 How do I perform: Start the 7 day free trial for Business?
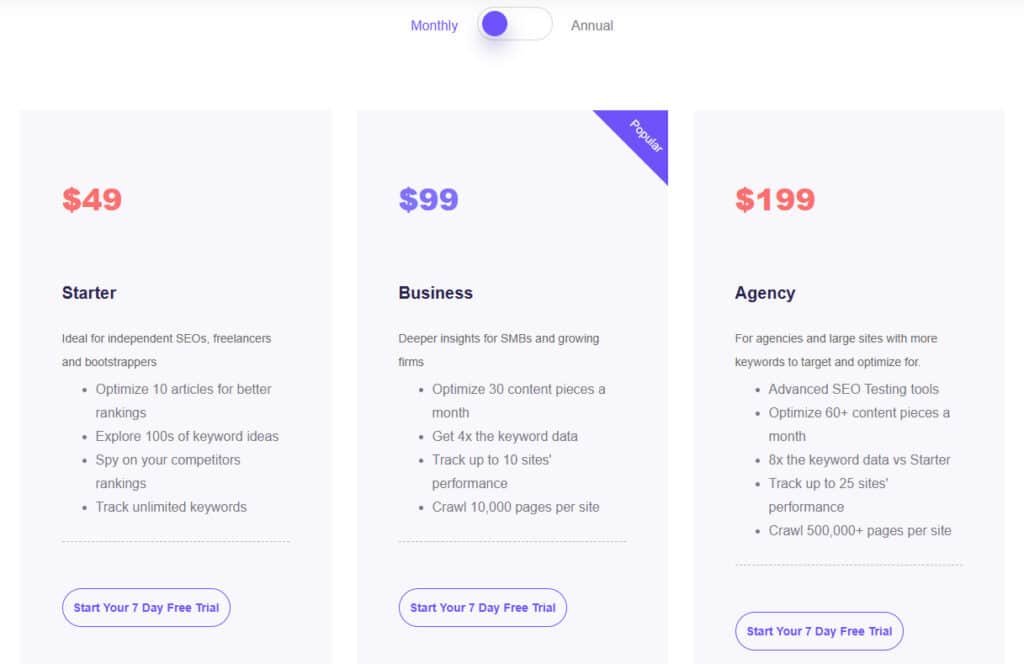click(483, 607)
